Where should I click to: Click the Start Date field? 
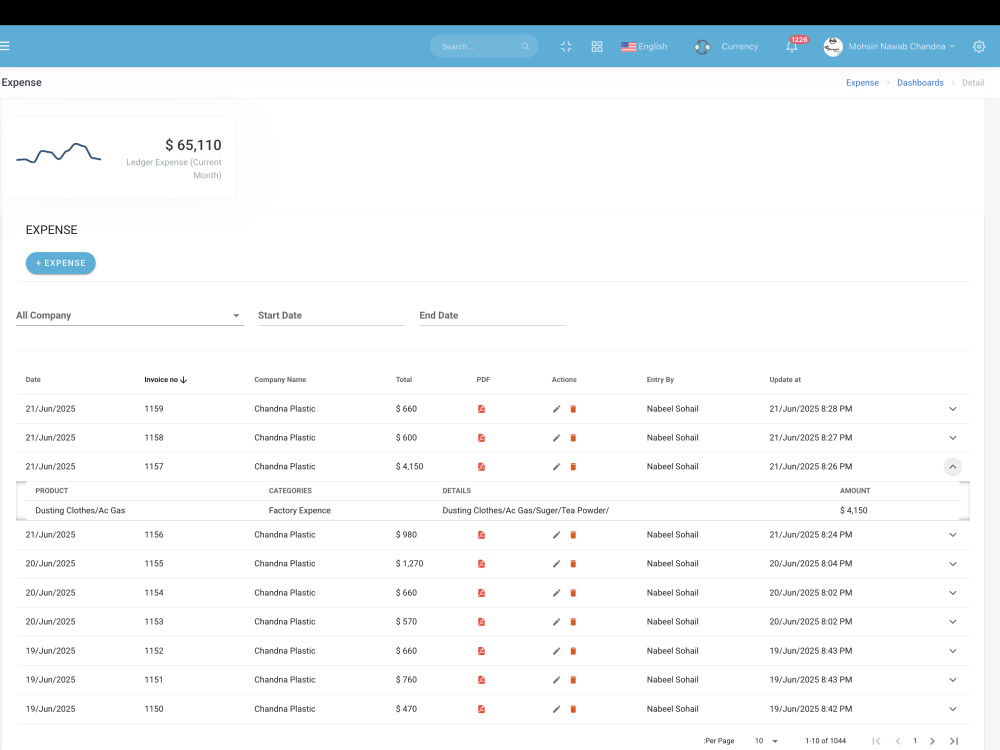point(331,315)
